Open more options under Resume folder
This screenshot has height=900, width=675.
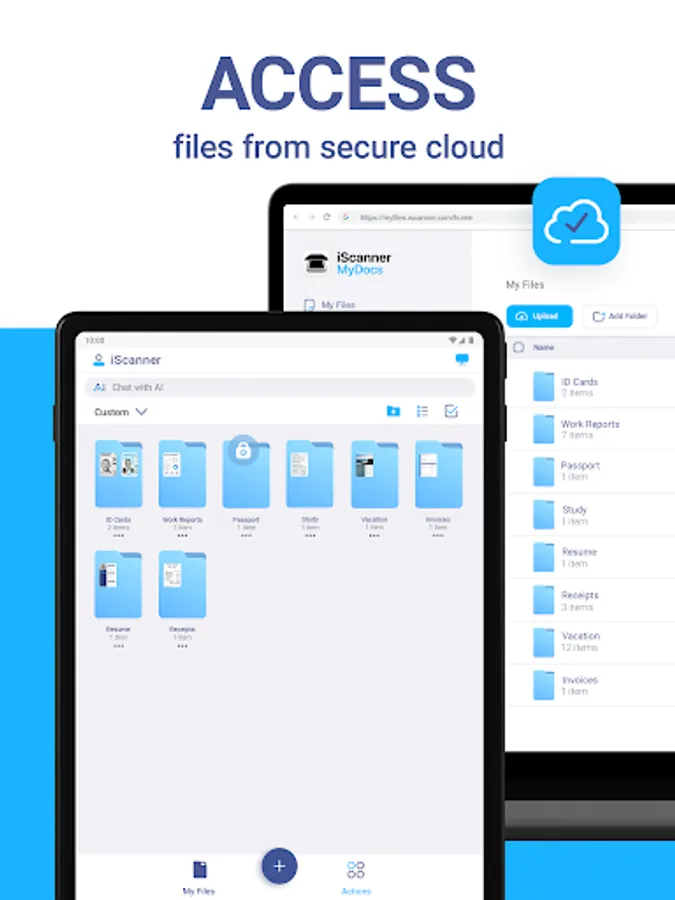coord(118,646)
